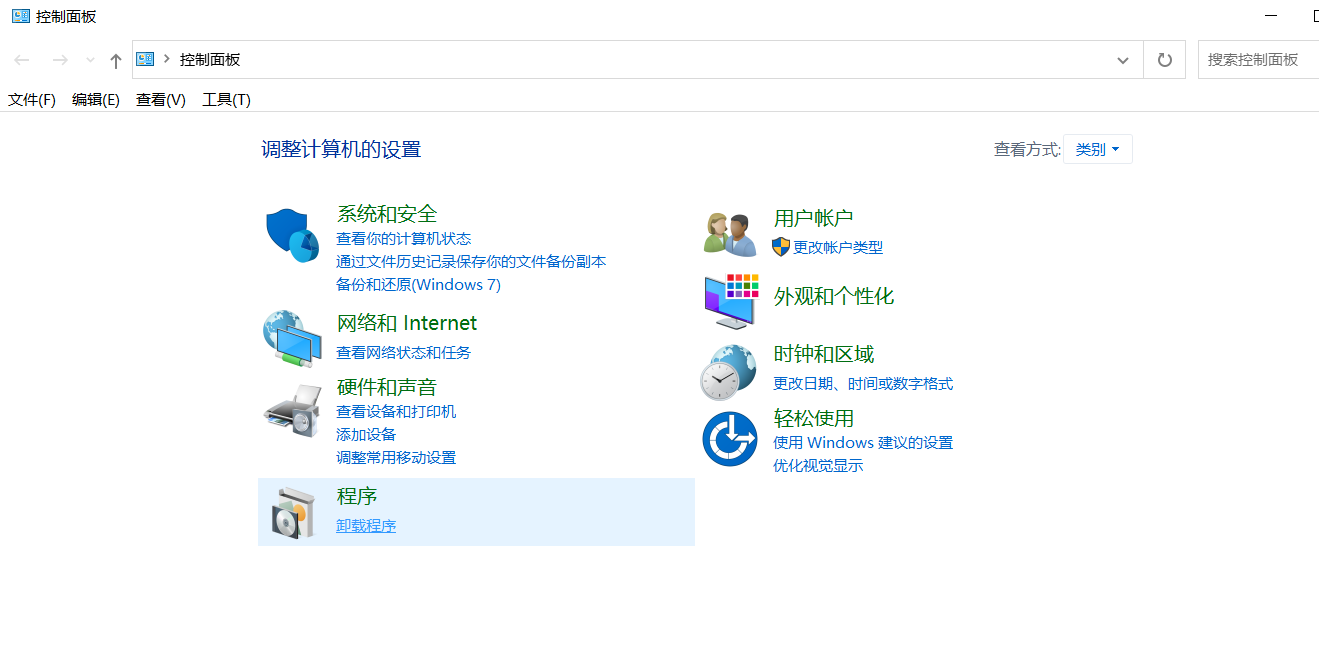Open the 文件(F) menu
This screenshot has height=651, width=1319.
[x=32, y=99]
